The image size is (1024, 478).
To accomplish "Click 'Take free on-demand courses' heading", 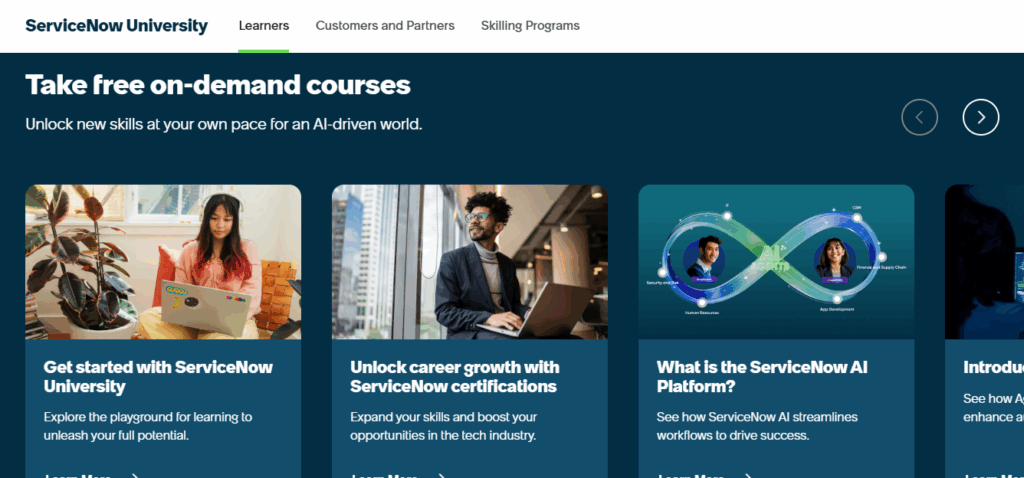I will click(x=218, y=85).
